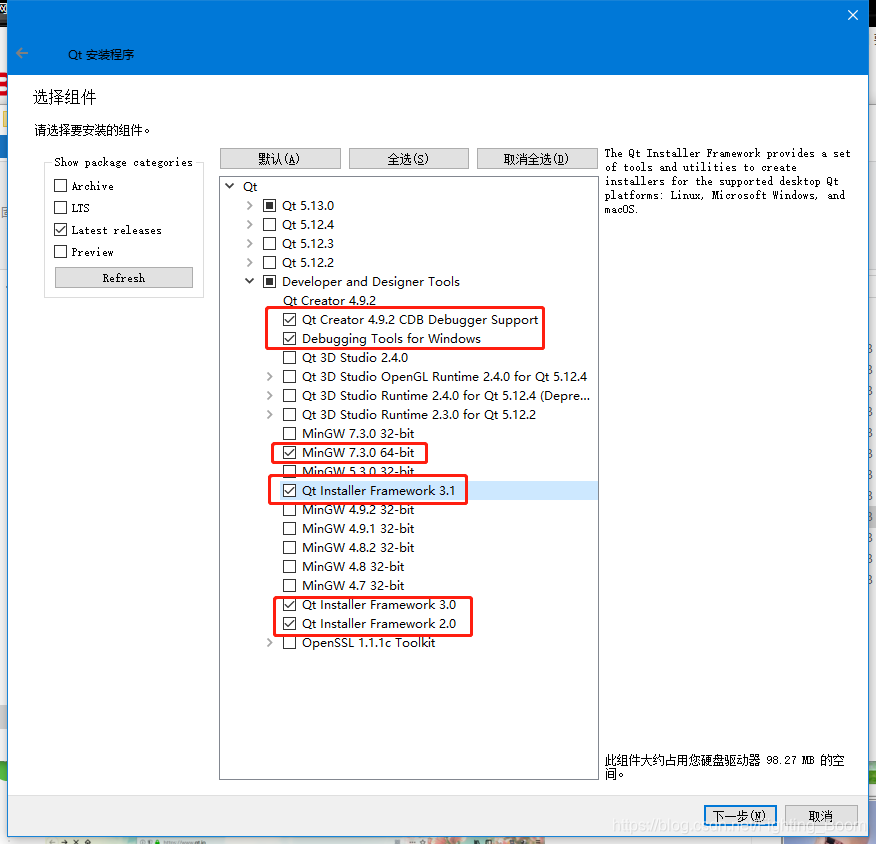Check Qt 3D Studio Runtime 2.4.0 (Depre...) checkbox
The image size is (876, 844).
(x=289, y=395)
